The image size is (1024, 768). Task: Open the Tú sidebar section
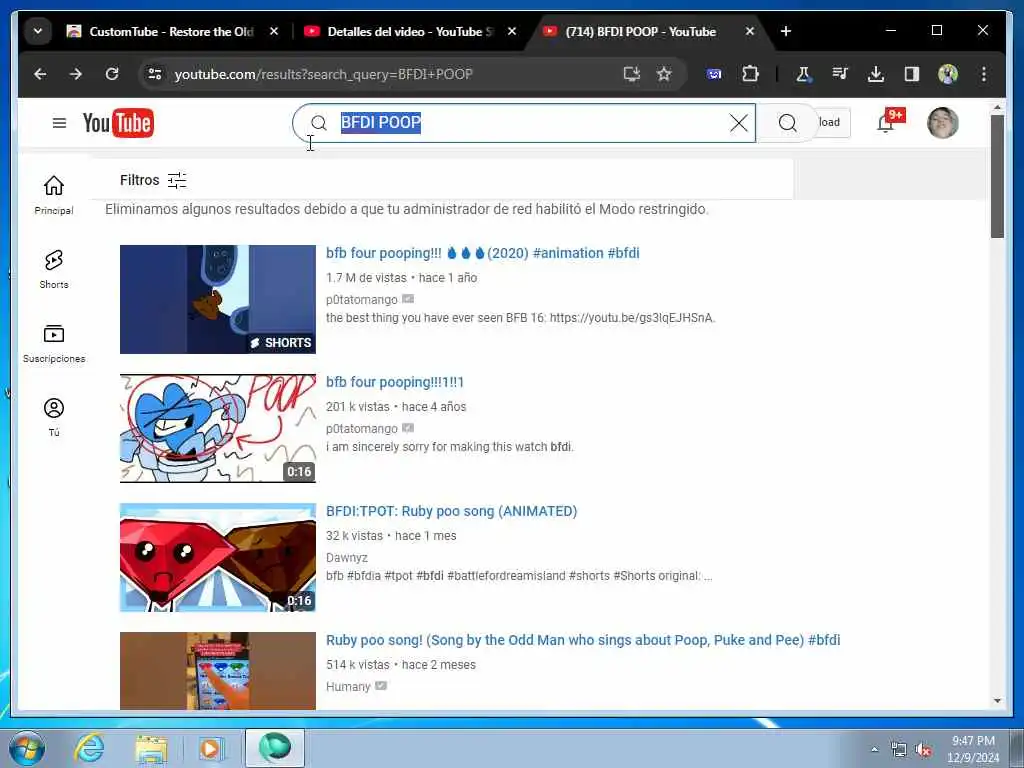coord(54,417)
